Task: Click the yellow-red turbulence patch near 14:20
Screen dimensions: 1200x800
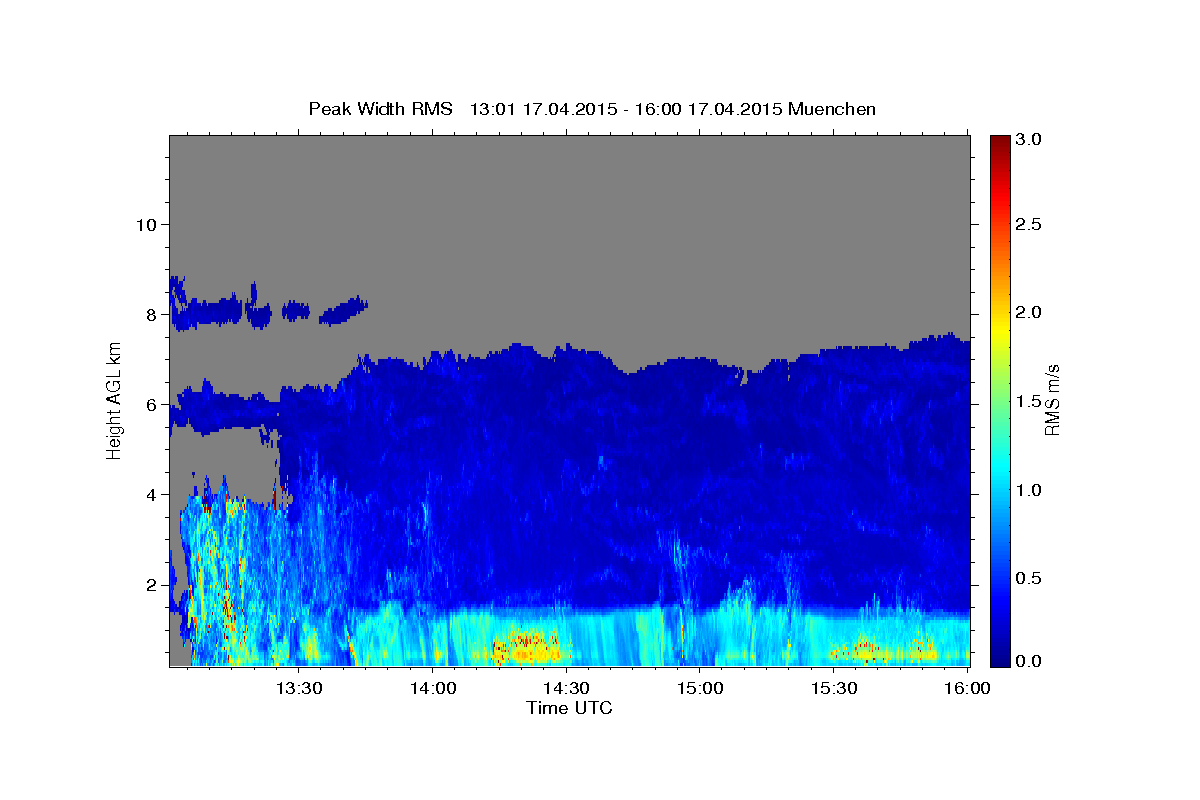Action: (527, 646)
